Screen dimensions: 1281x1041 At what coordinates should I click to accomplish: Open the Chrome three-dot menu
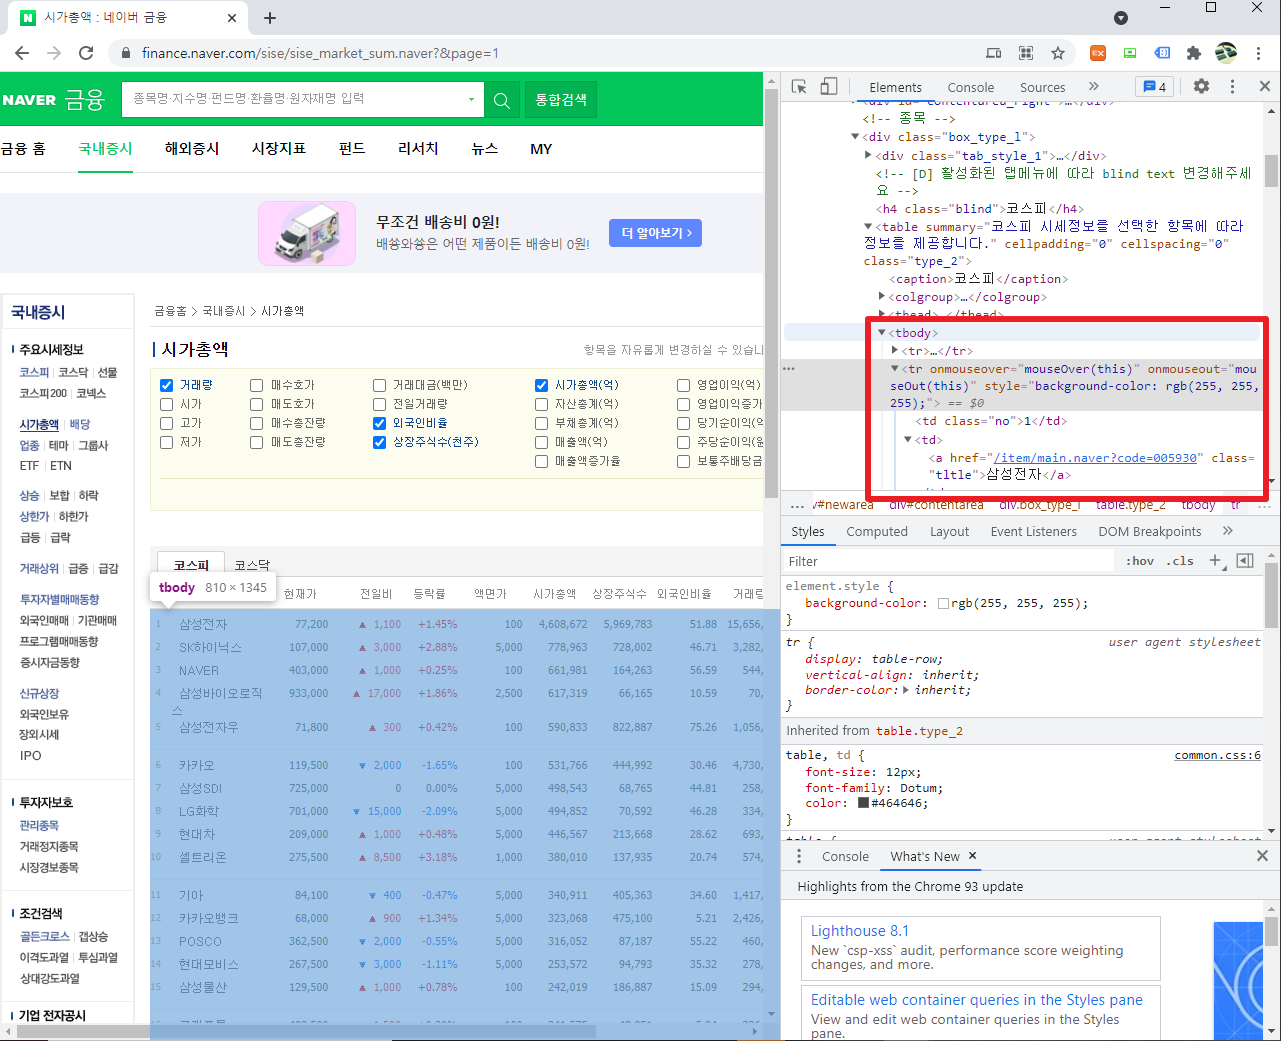point(1259,53)
